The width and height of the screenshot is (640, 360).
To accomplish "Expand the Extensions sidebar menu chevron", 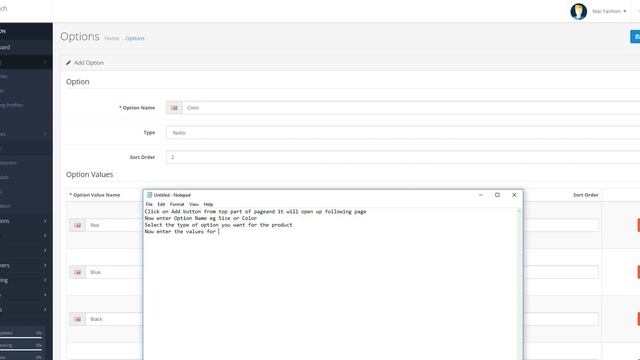I will coord(45,221).
